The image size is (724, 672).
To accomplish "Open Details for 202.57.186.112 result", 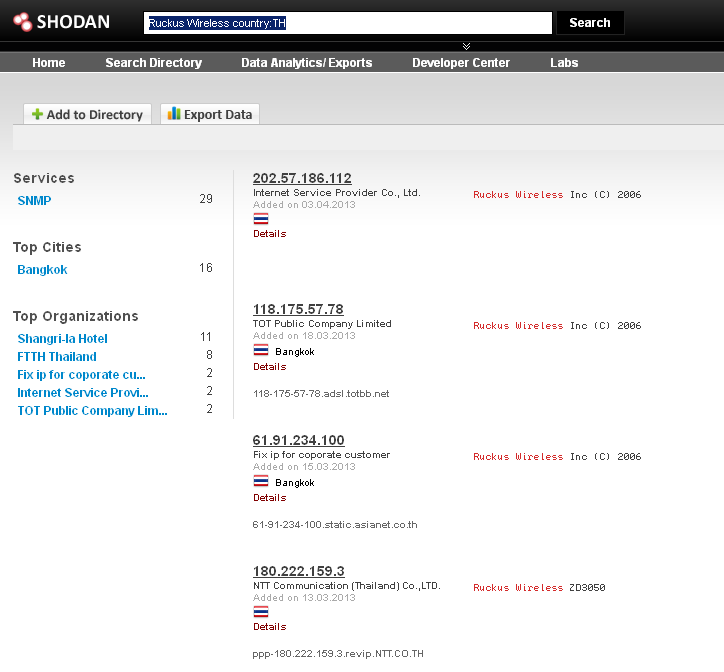I will (x=270, y=234).
